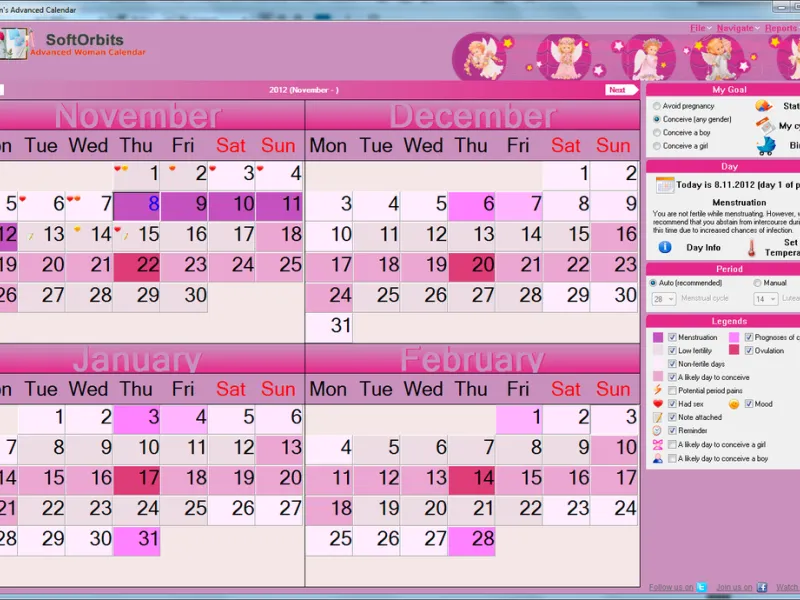Open Day Info via blue info icon
800x600 pixels.
[665, 247]
